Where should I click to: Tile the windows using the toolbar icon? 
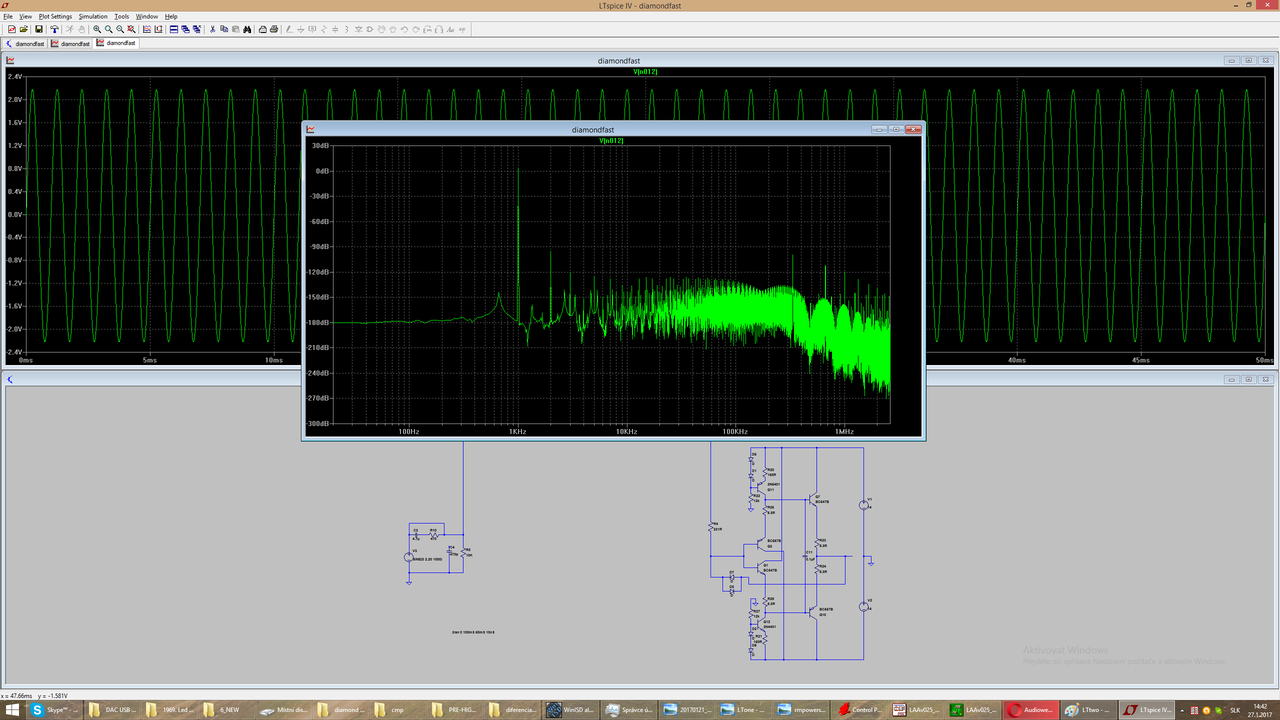pos(174,30)
